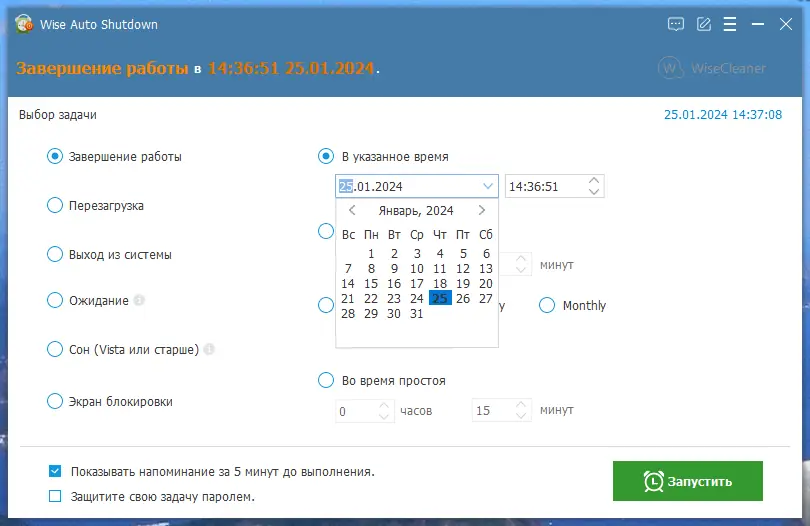
Task: Choose the Выход из системы task
Action: [55, 254]
